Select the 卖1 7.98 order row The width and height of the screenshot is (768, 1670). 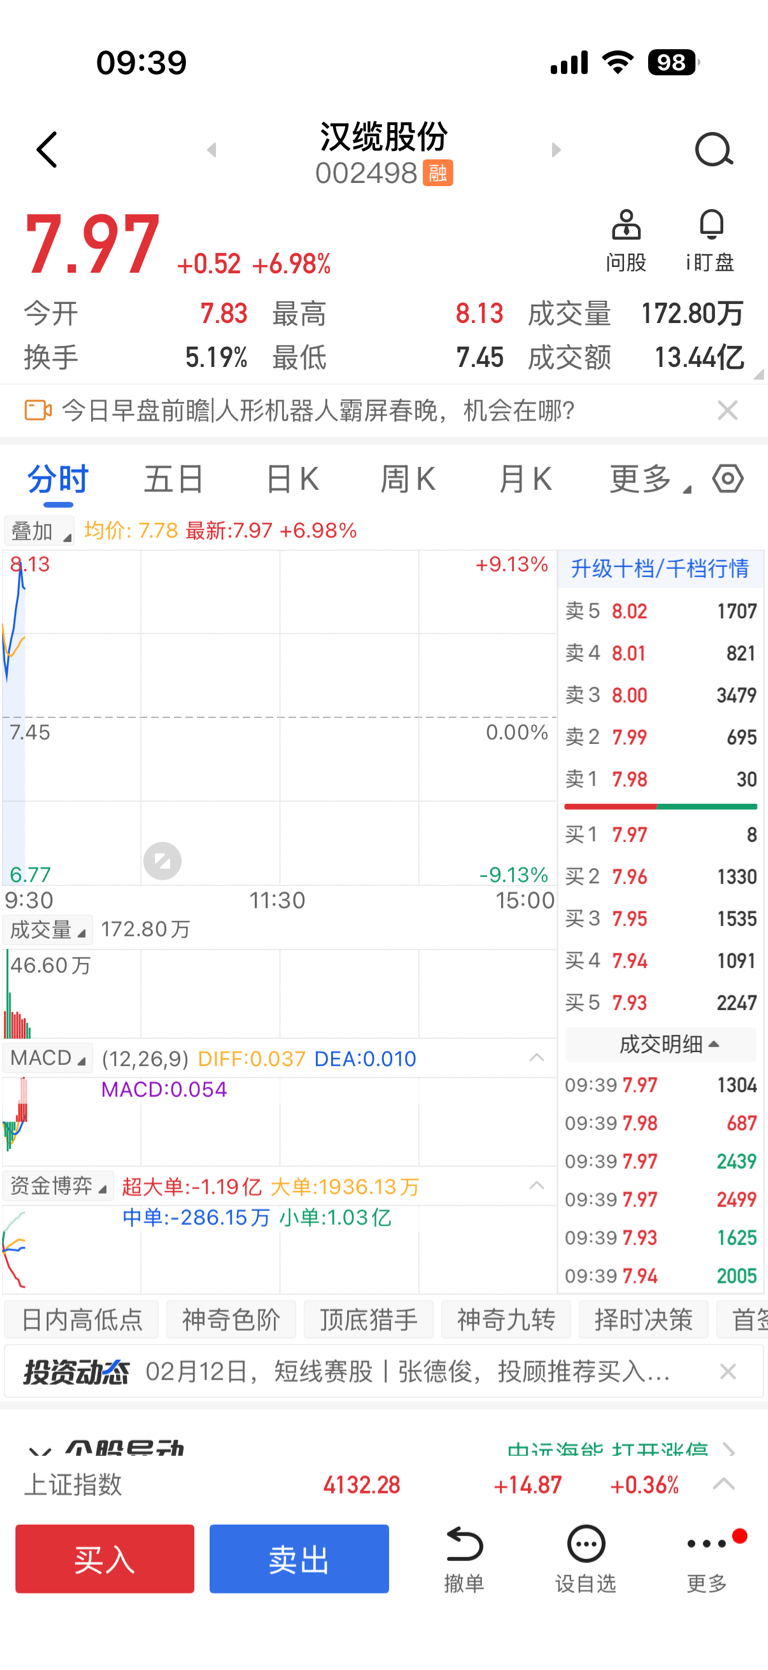(x=661, y=779)
